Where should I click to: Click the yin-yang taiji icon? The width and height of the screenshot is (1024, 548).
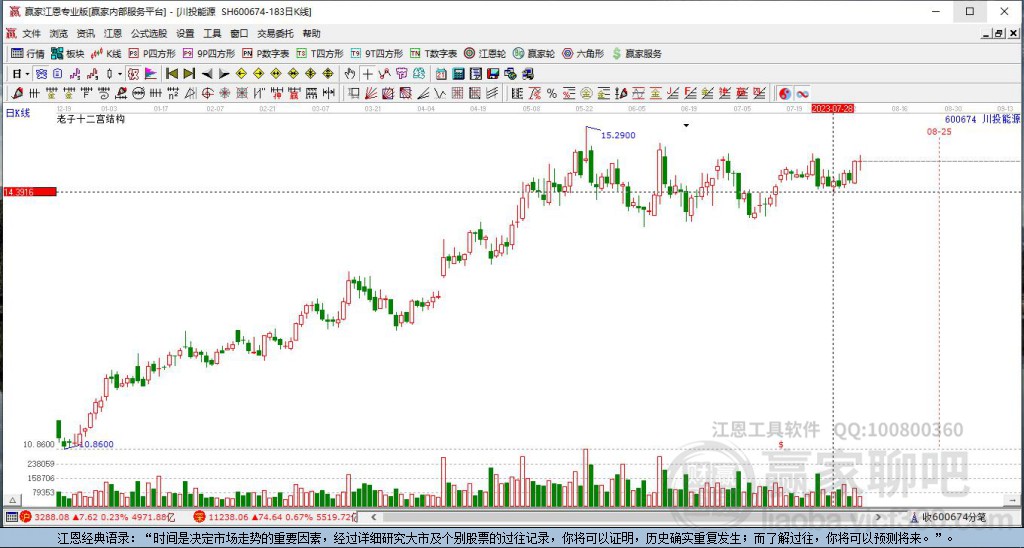785,93
